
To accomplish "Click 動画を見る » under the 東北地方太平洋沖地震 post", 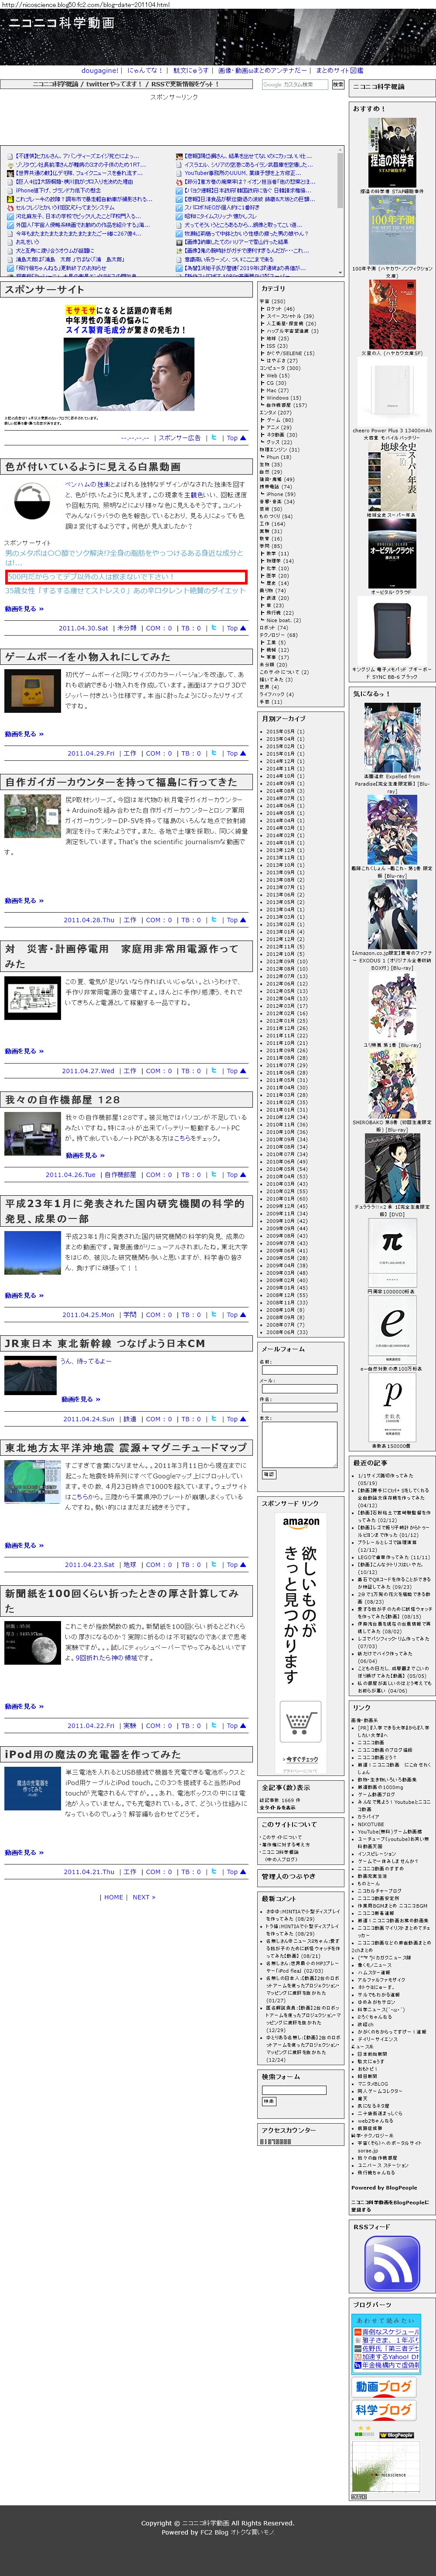I will (24, 1545).
